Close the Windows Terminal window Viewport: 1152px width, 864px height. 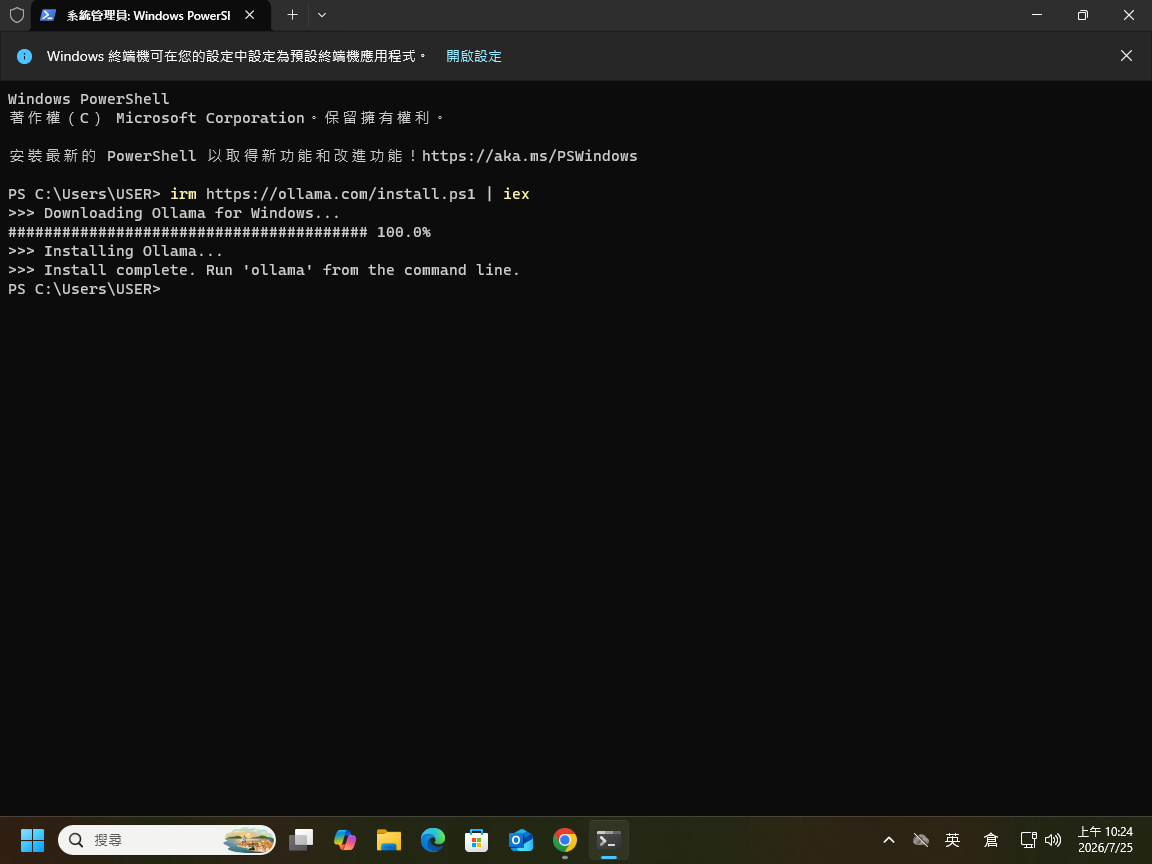(1129, 15)
